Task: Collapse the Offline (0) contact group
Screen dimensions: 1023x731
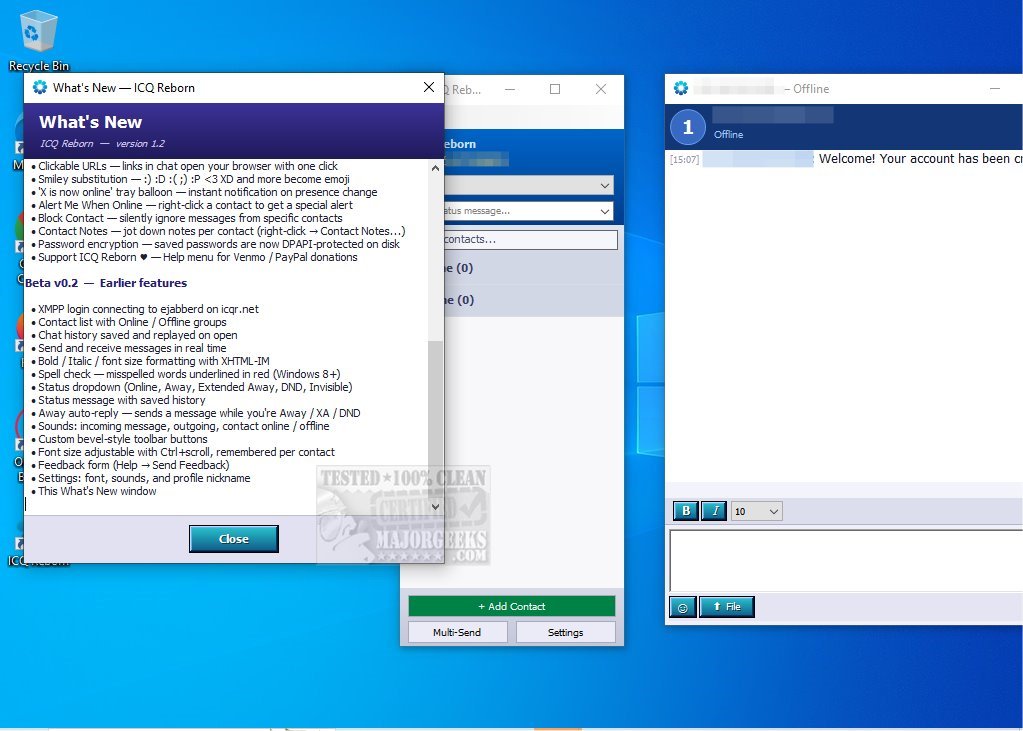Action: point(534,300)
